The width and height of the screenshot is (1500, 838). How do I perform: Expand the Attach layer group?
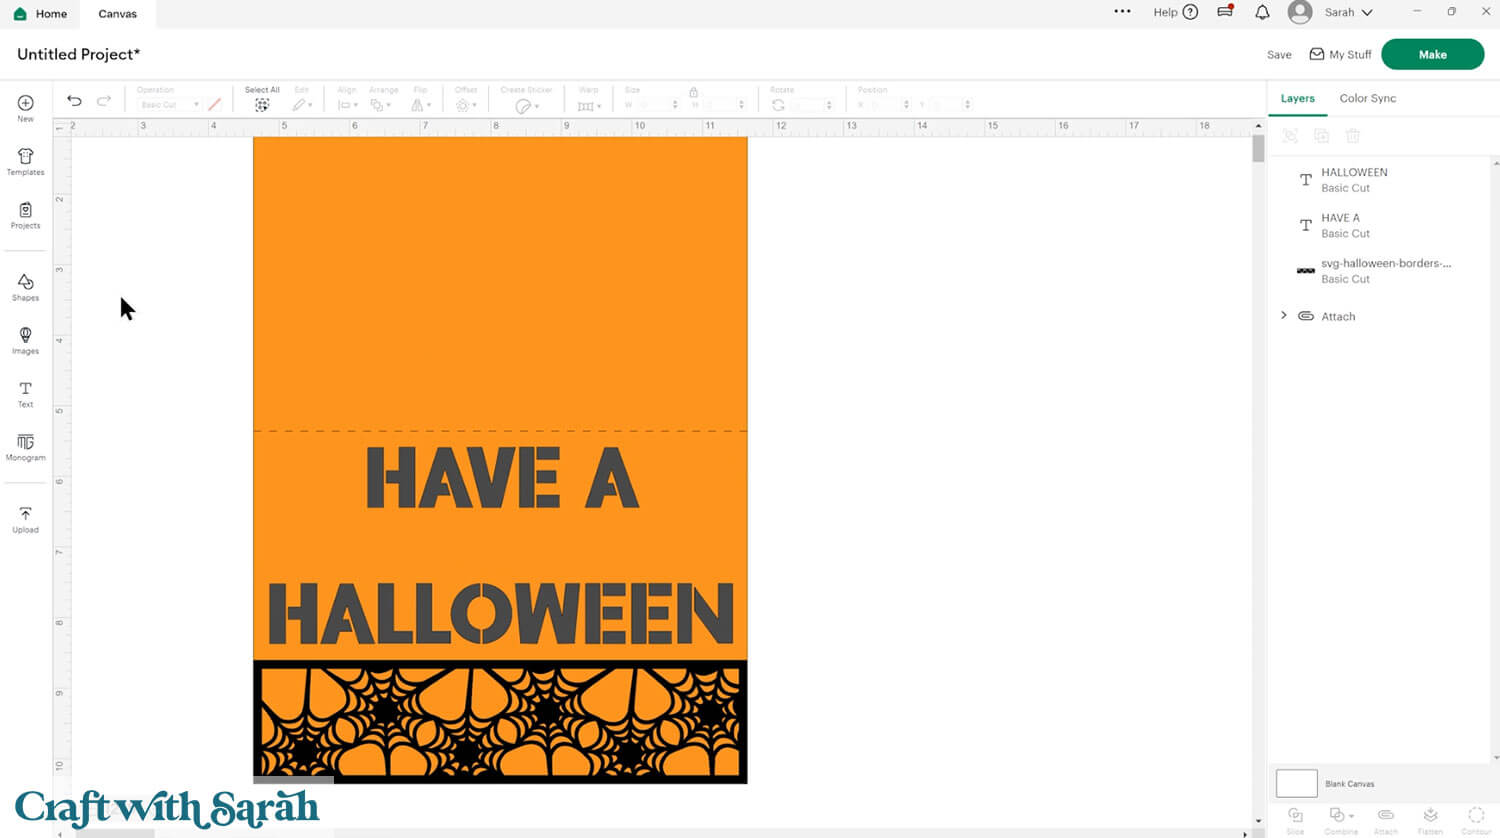tap(1284, 316)
